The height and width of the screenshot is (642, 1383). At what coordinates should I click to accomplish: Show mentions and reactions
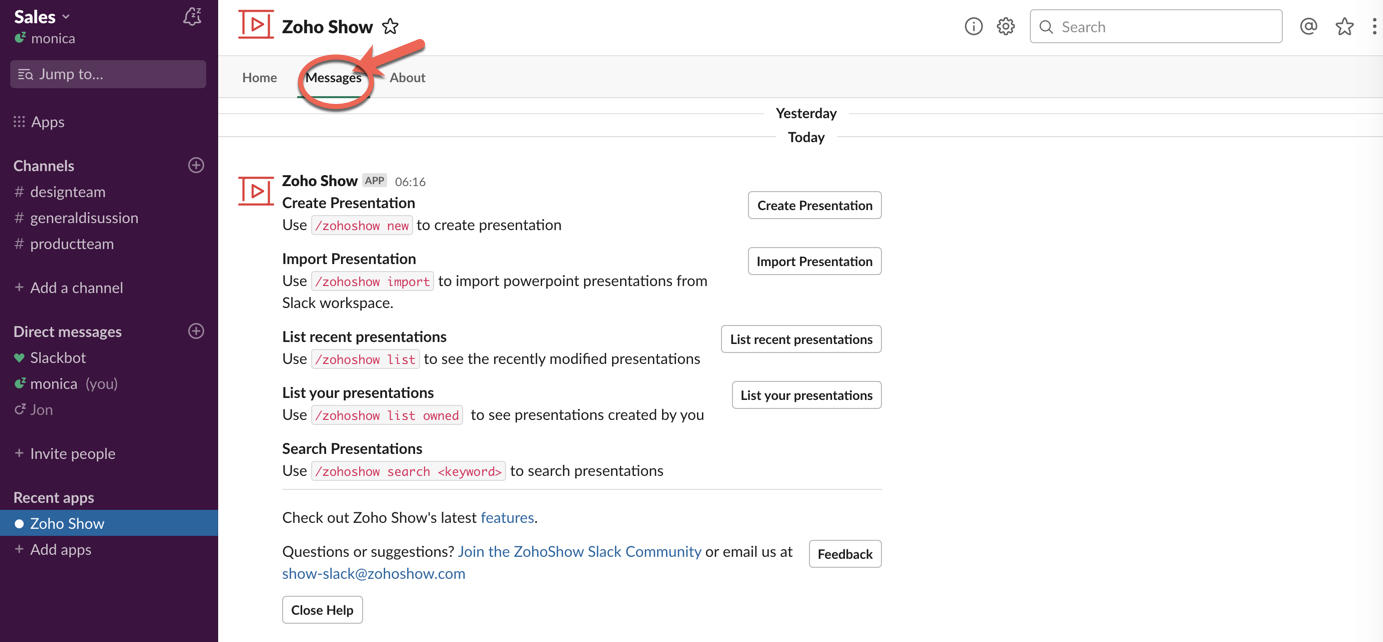tap(1308, 27)
